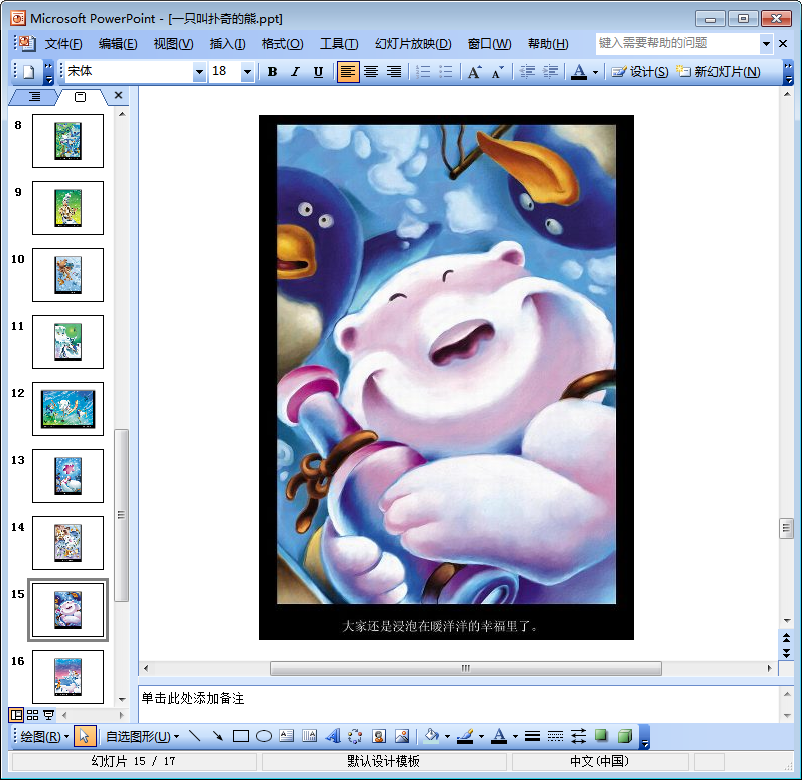Select the Oval drawing tool
802x780 pixels.
[x=263, y=737]
